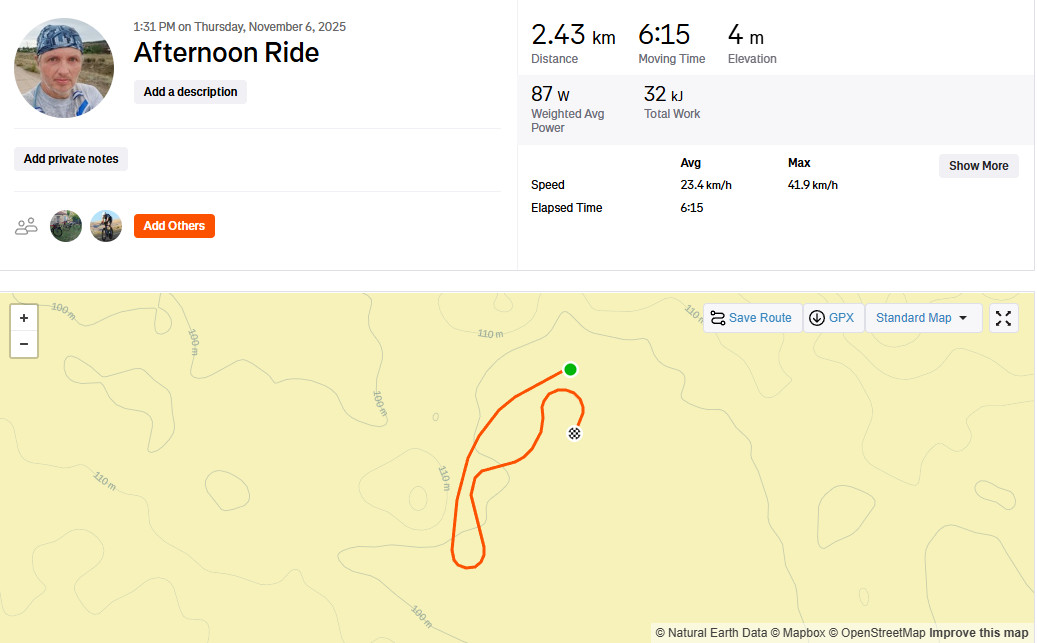This screenshot has height=643, width=1037.
Task: Open the athlete profile photo
Action: tap(63, 68)
